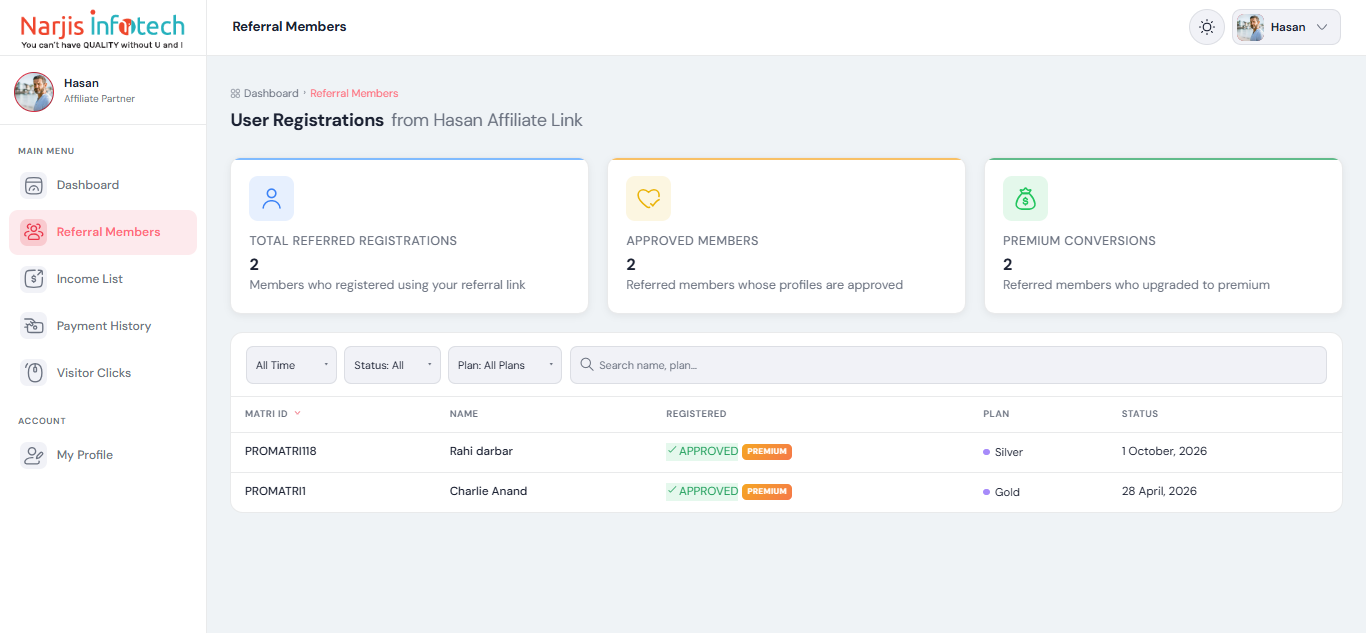Click the APPROVED badge in Charlie Anand row
The image size is (1366, 633).
(702, 491)
